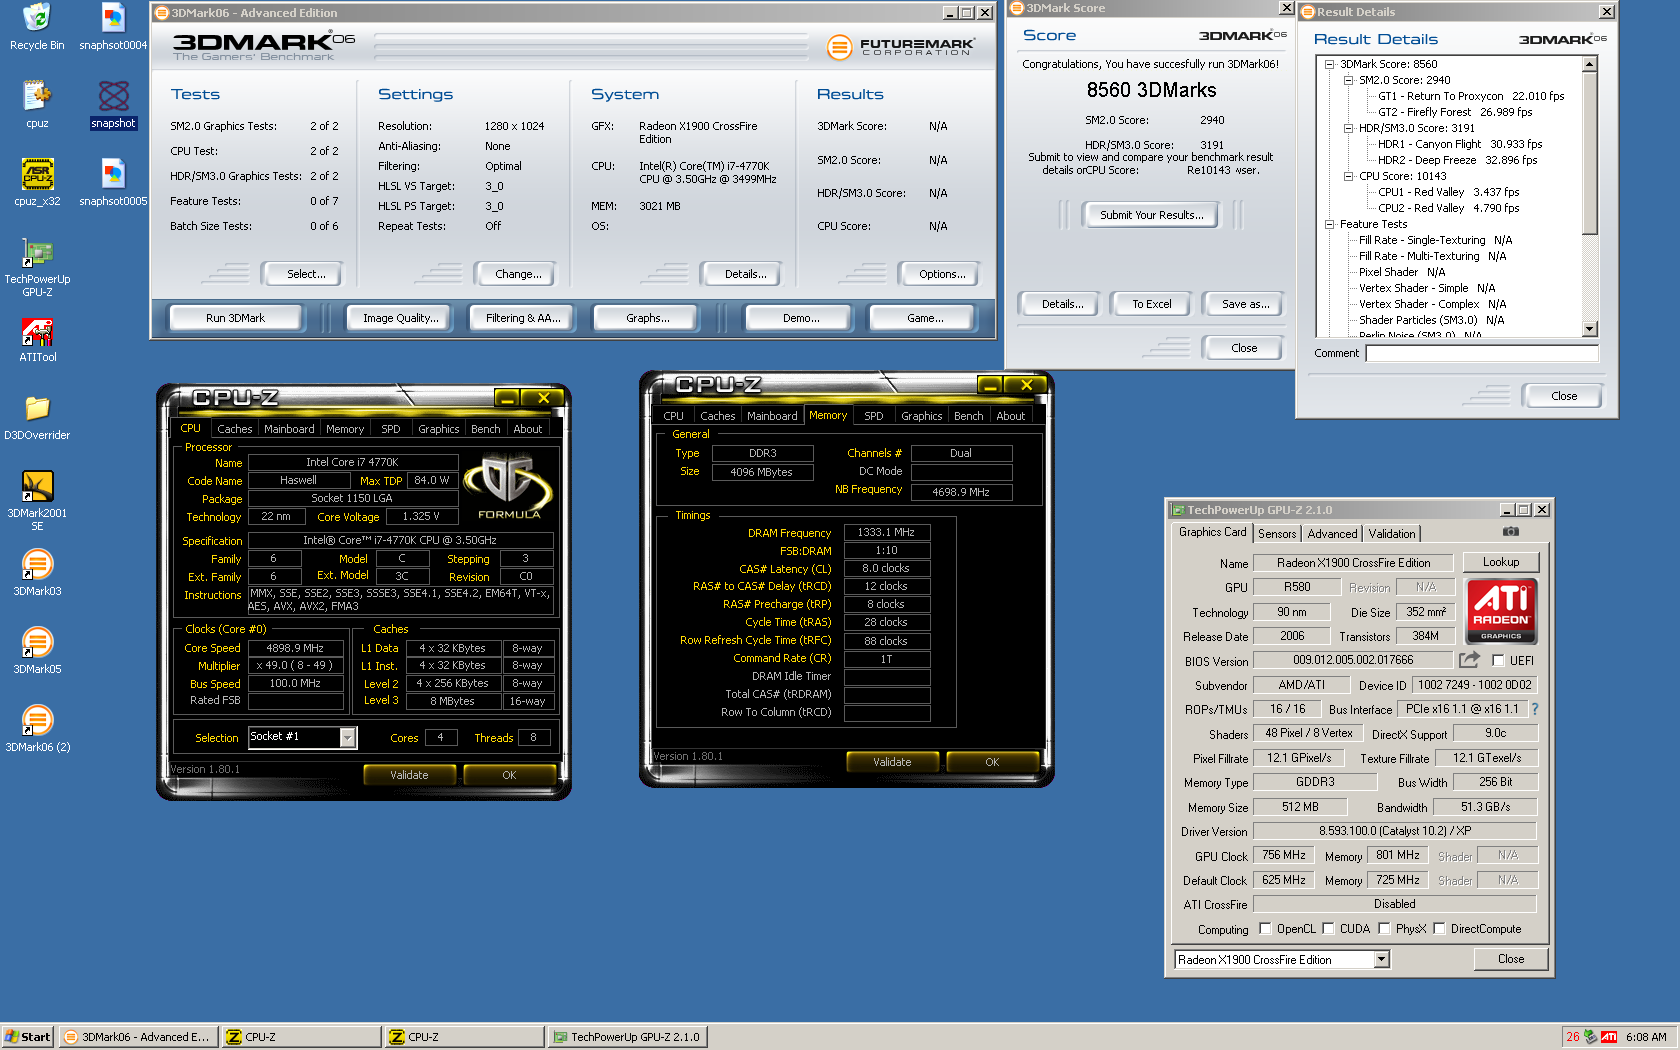1680x1050 pixels.
Task: Open the Bench tab in Memory CPU-Z window
Action: 968,416
